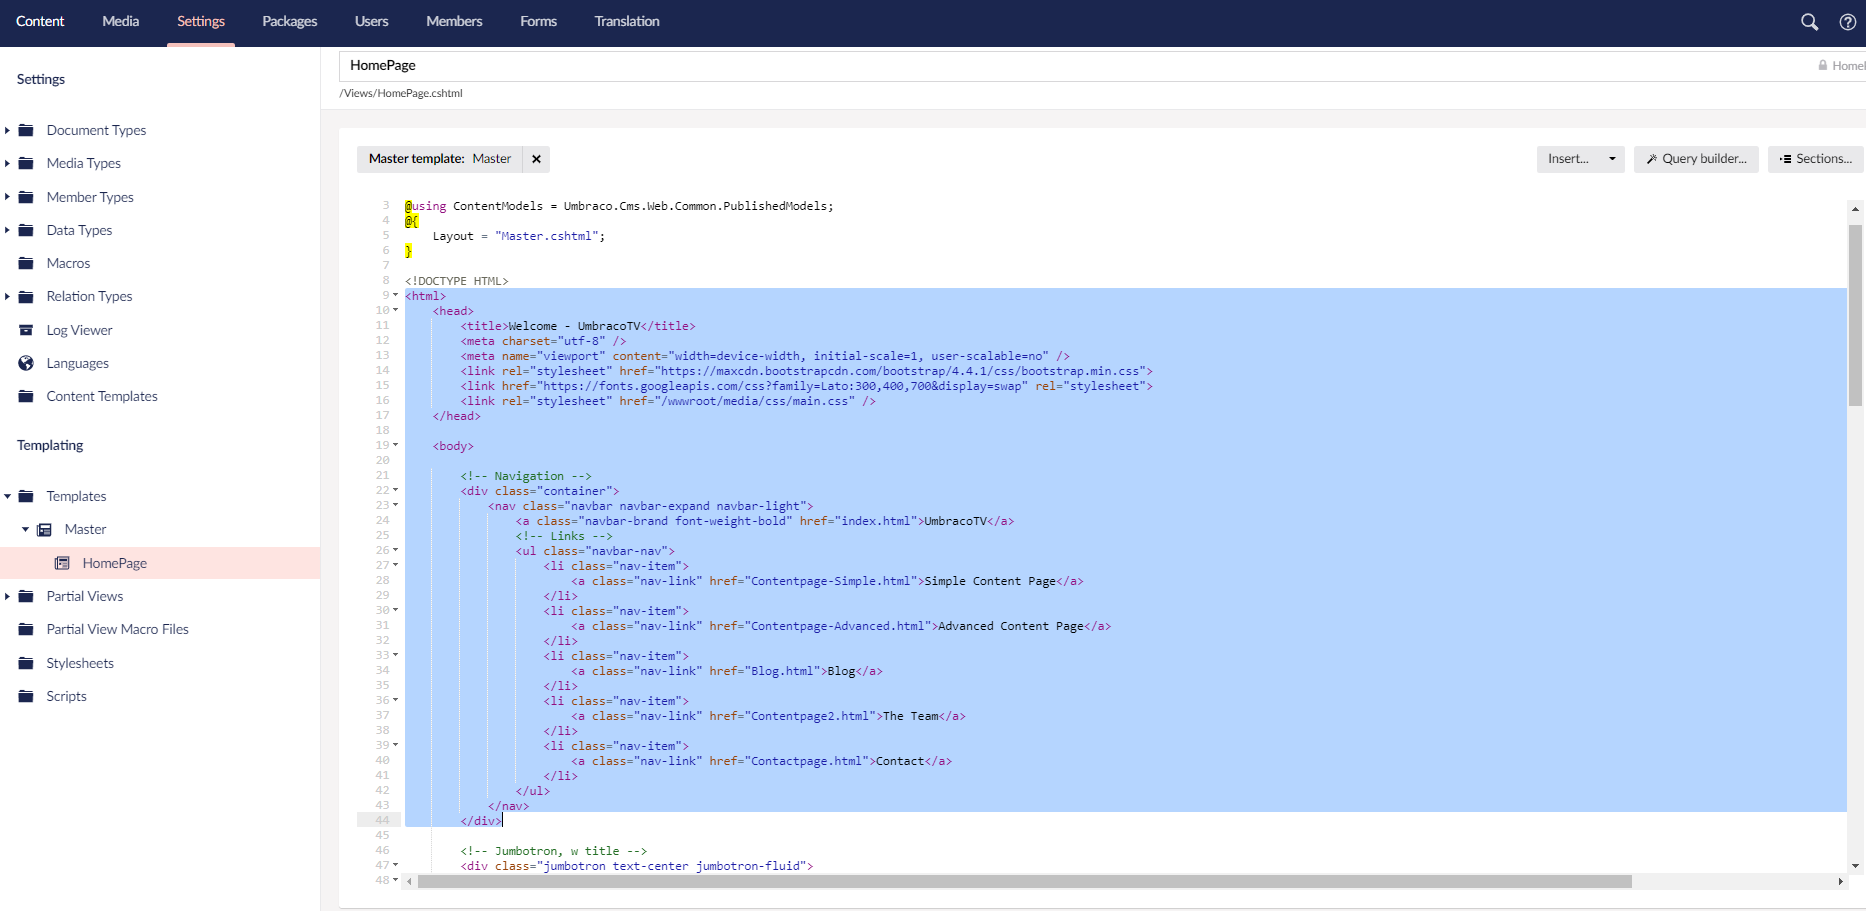Switch to the Media section
Viewport: 1866px width, 911px height.
121,21
